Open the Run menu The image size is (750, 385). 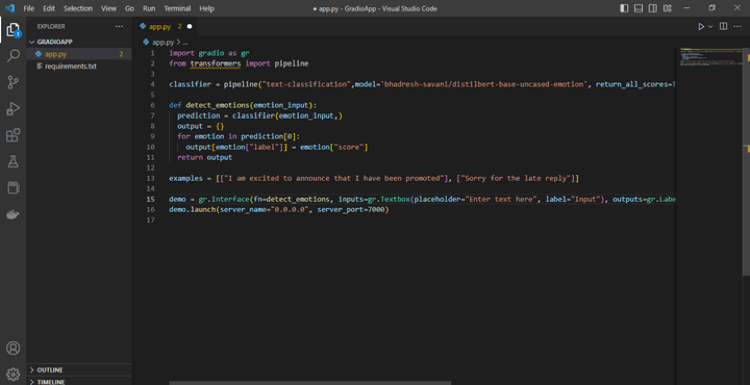click(x=149, y=9)
